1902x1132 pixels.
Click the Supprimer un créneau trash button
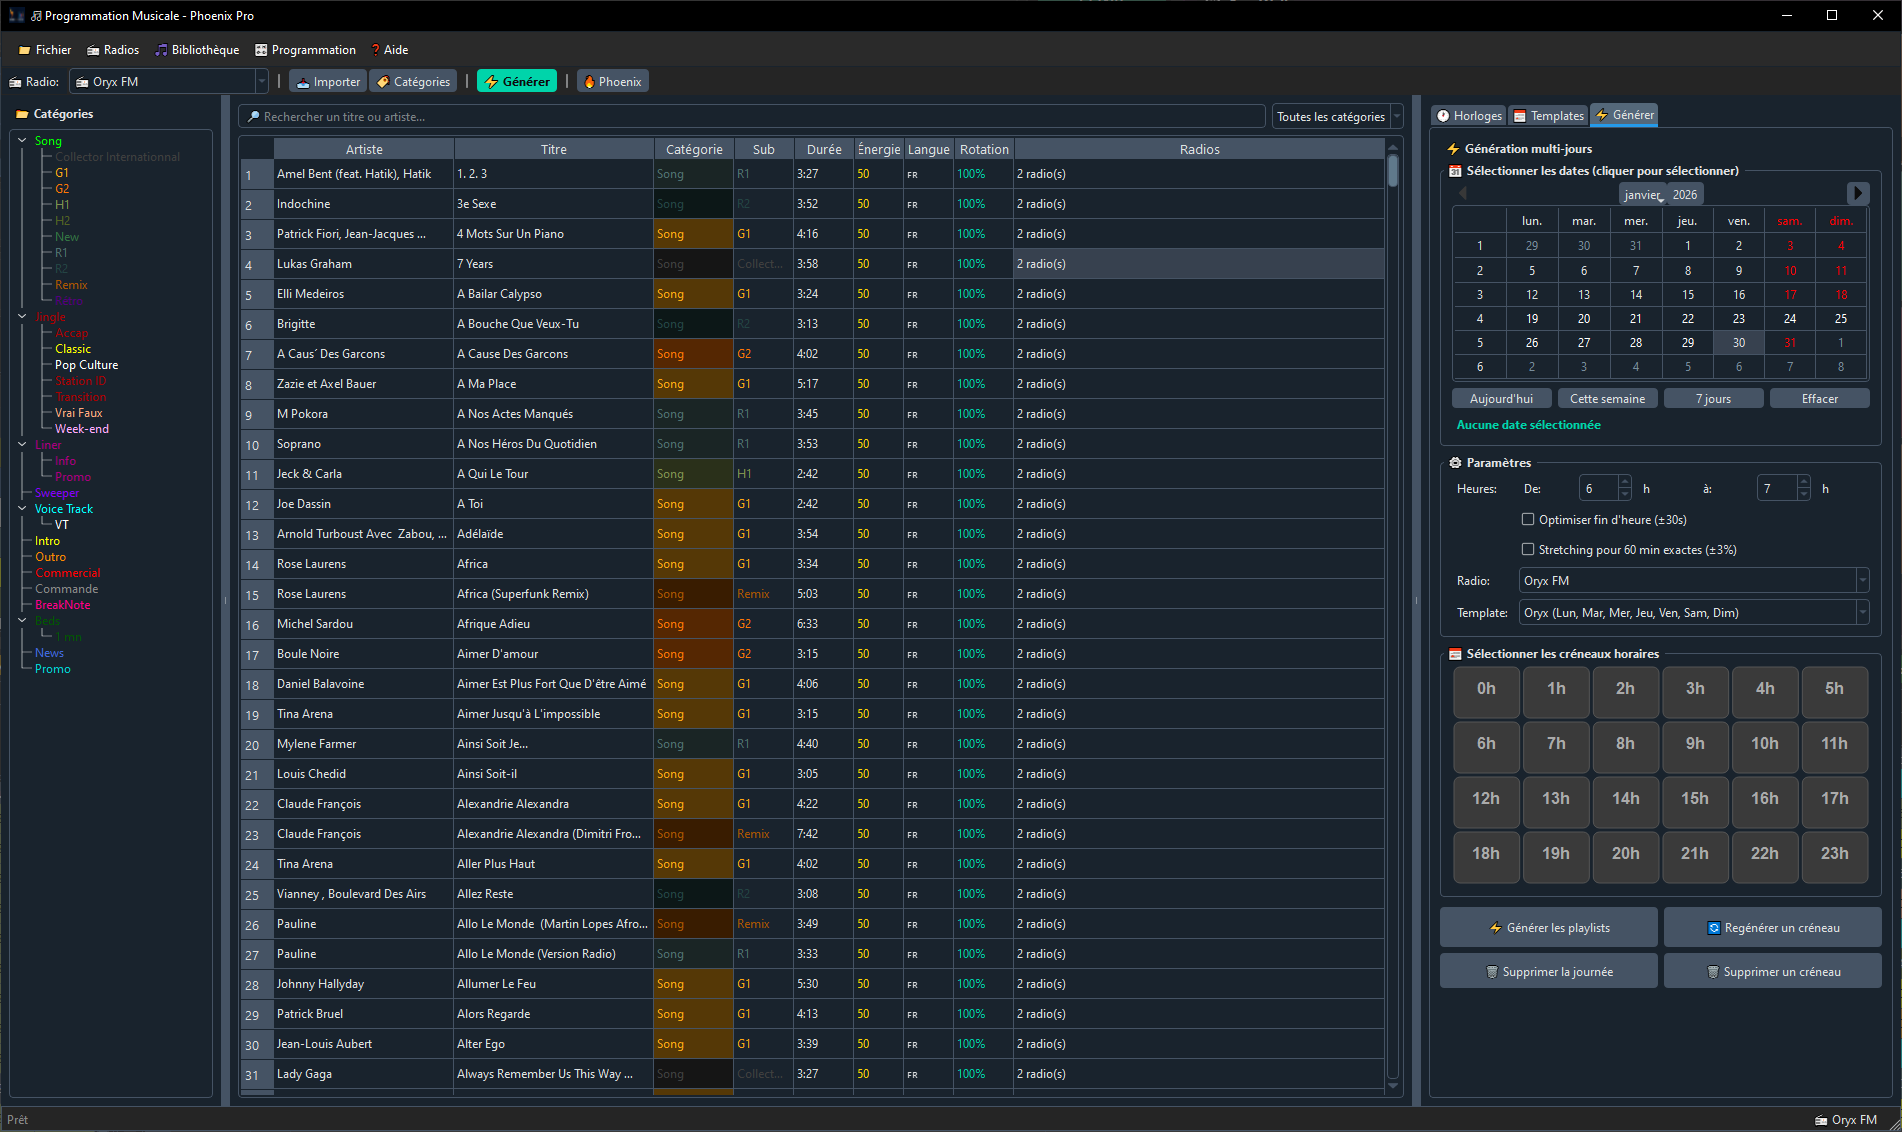1772,972
